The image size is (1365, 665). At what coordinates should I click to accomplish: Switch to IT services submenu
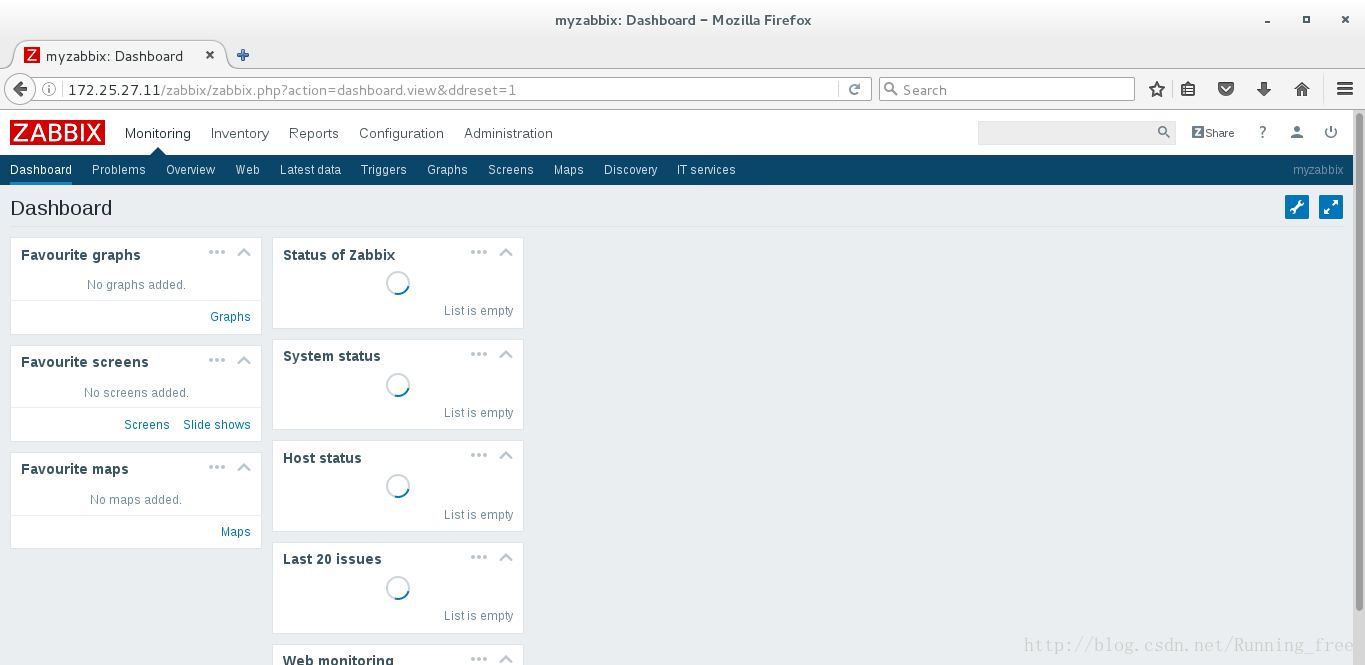[706, 170]
